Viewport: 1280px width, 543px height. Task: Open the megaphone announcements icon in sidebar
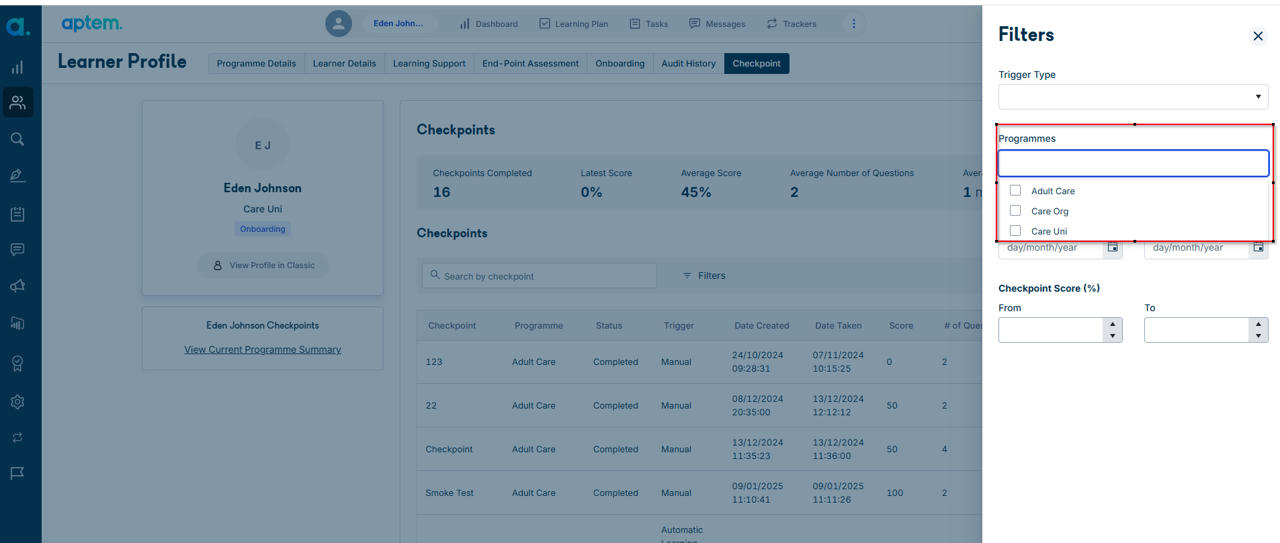(17, 286)
